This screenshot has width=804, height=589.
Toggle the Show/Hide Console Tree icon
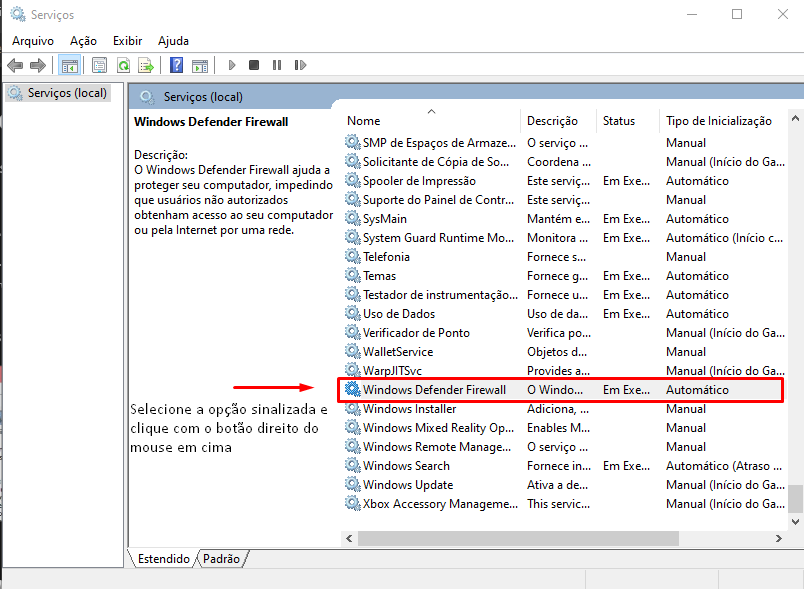point(69,65)
